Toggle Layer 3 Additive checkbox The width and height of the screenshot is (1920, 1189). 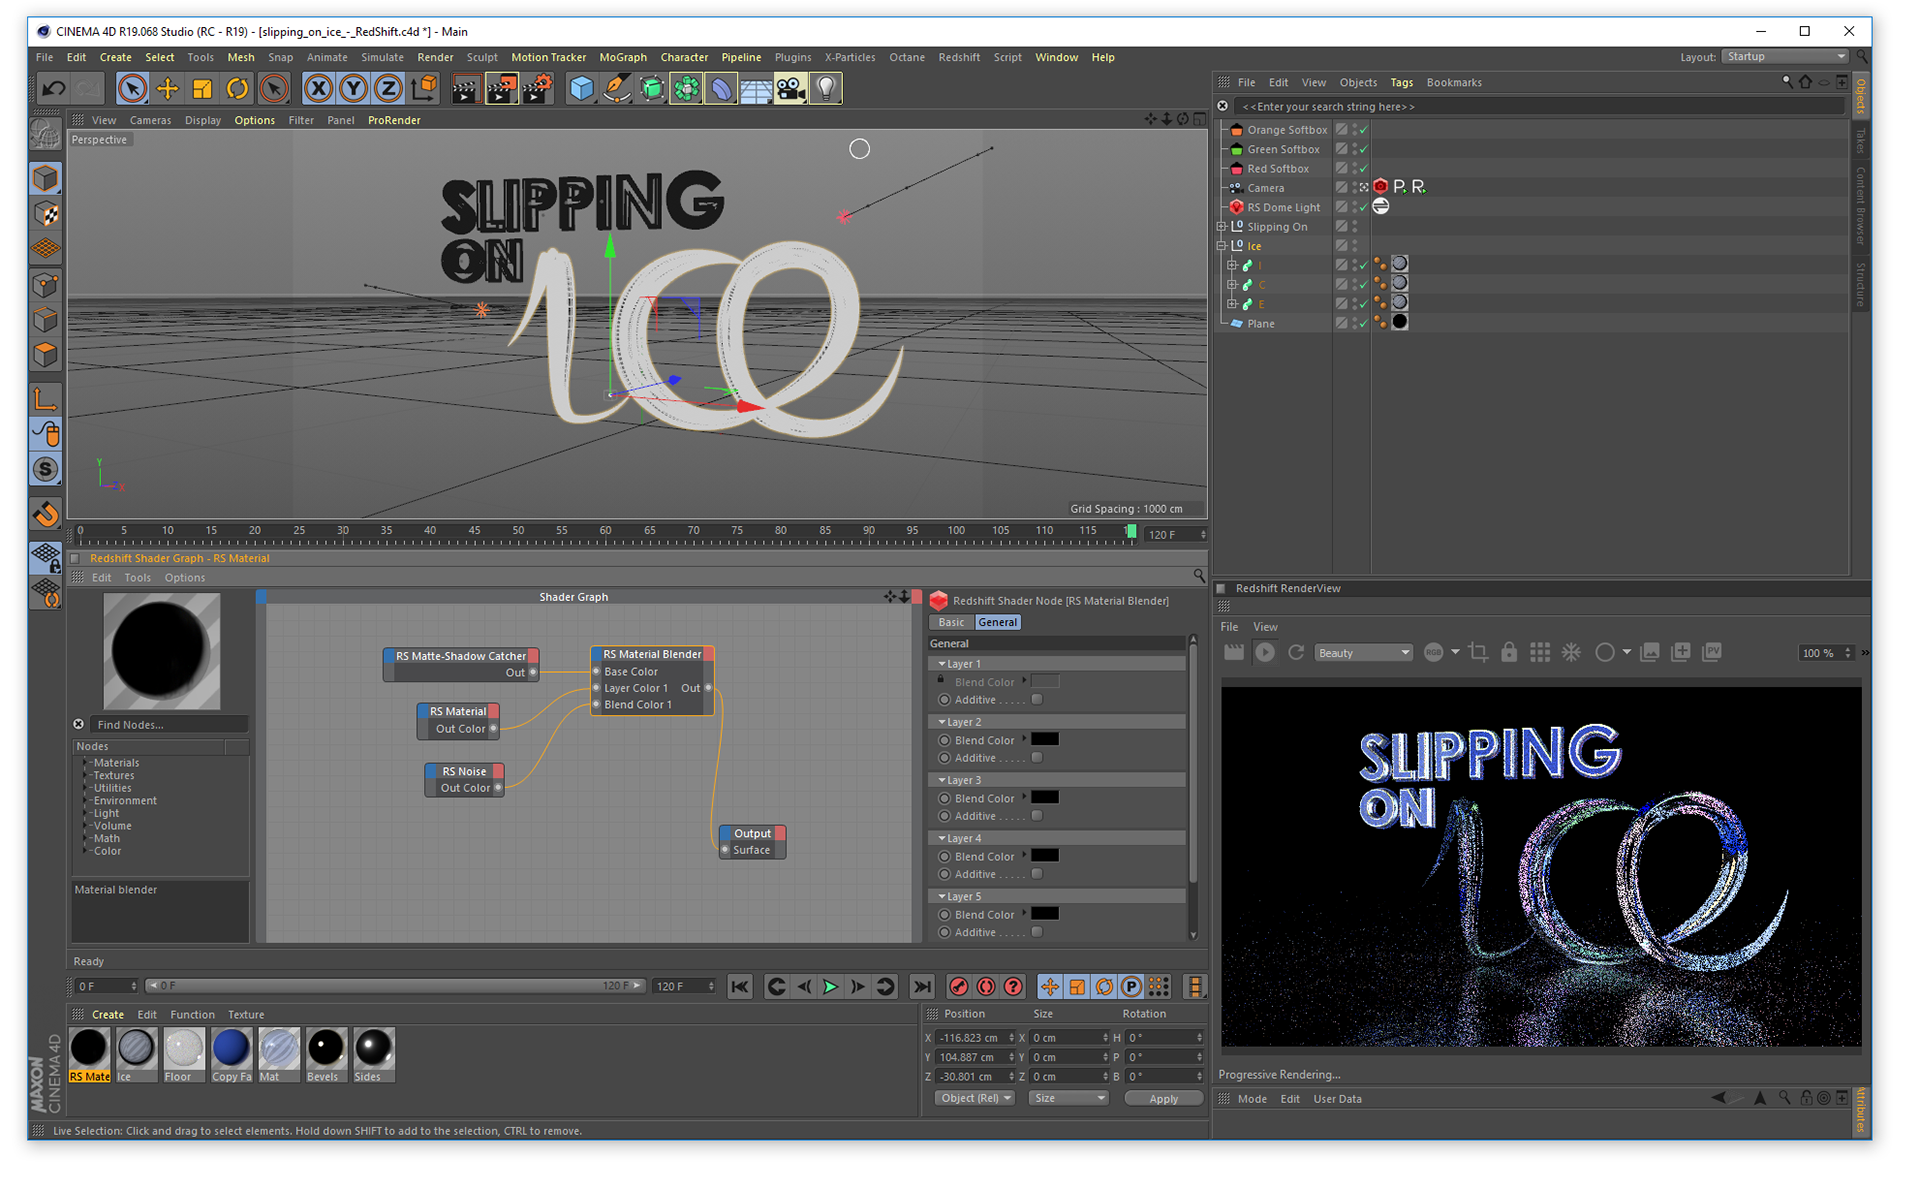[1037, 816]
